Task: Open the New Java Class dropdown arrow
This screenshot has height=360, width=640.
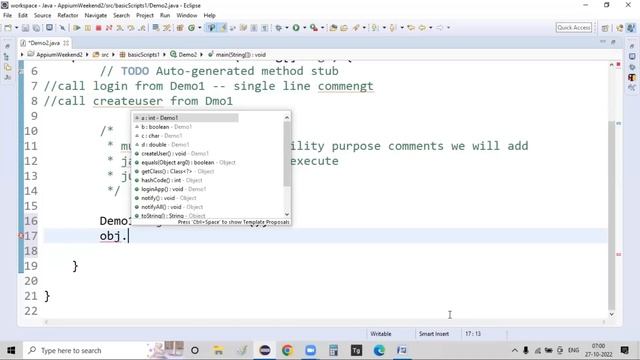Action: point(200,28)
